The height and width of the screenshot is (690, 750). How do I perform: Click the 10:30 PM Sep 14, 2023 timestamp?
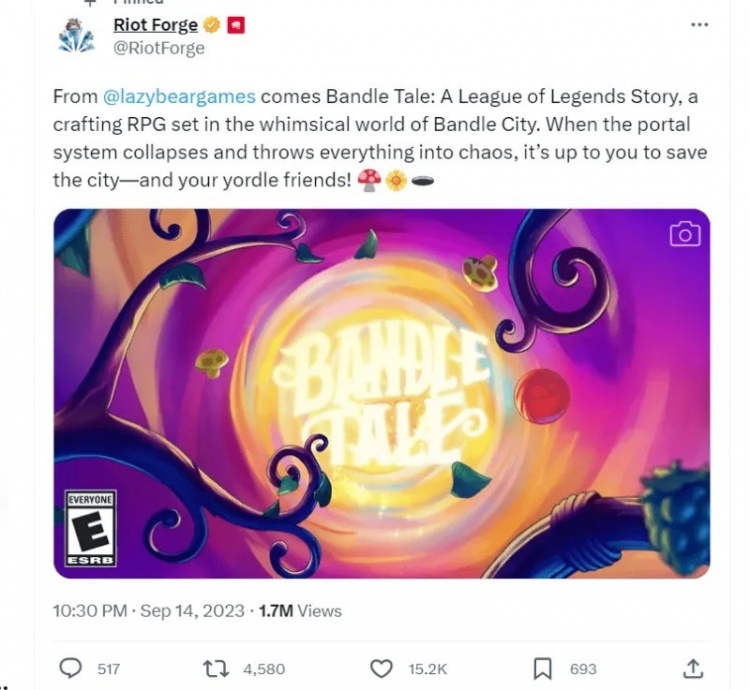(x=149, y=611)
